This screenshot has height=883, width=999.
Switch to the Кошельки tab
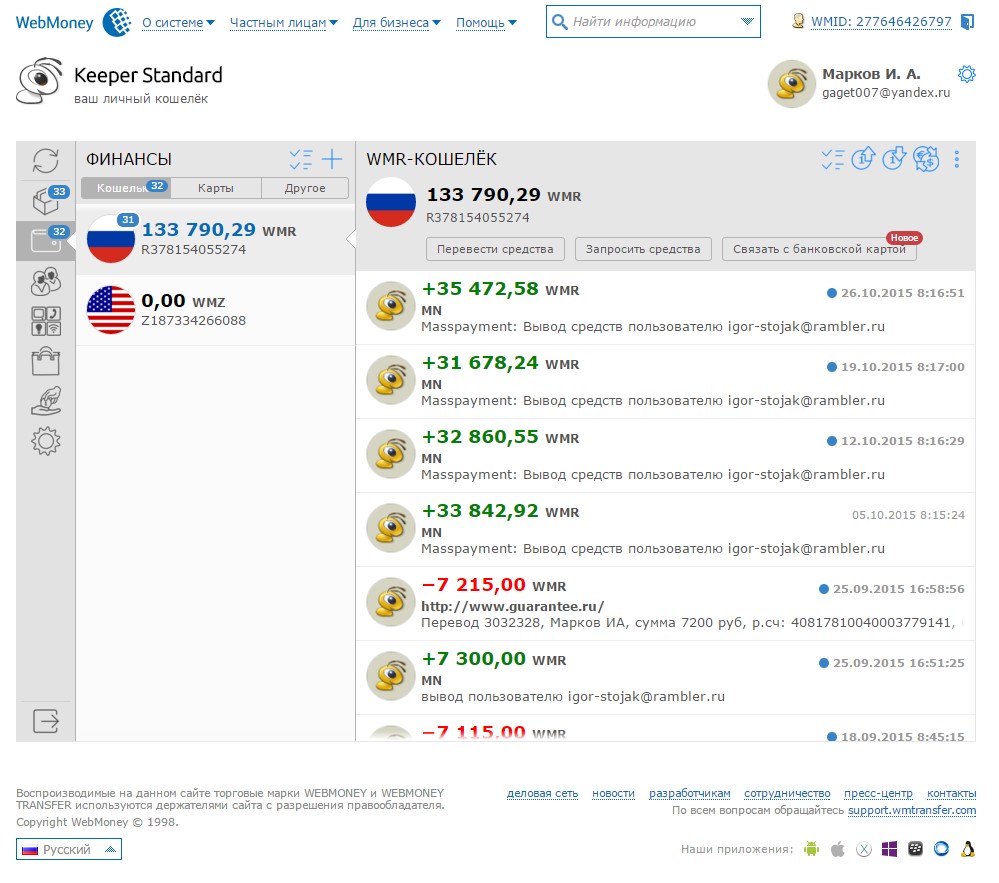tap(126, 188)
